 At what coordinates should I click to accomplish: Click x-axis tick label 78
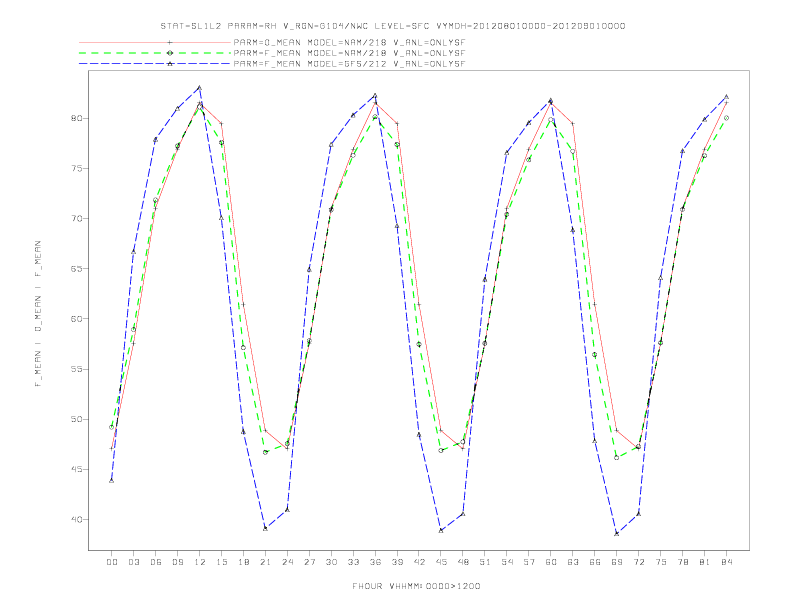click(x=683, y=562)
